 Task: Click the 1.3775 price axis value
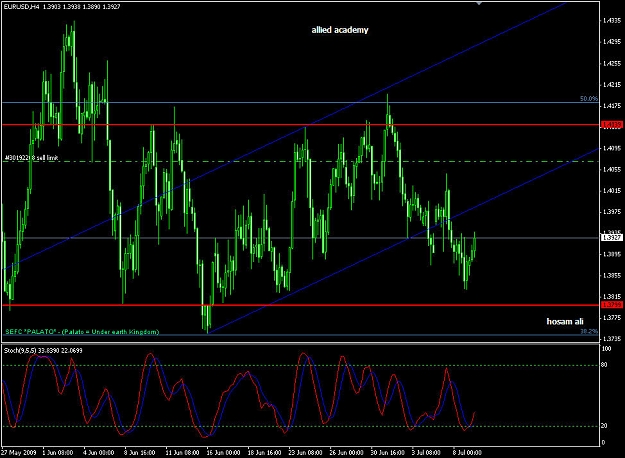612,318
